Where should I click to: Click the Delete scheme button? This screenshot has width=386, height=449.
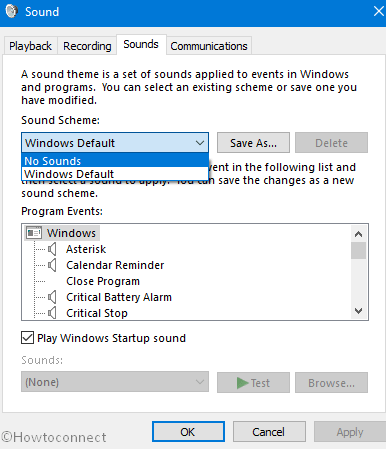pyautogui.click(x=331, y=143)
